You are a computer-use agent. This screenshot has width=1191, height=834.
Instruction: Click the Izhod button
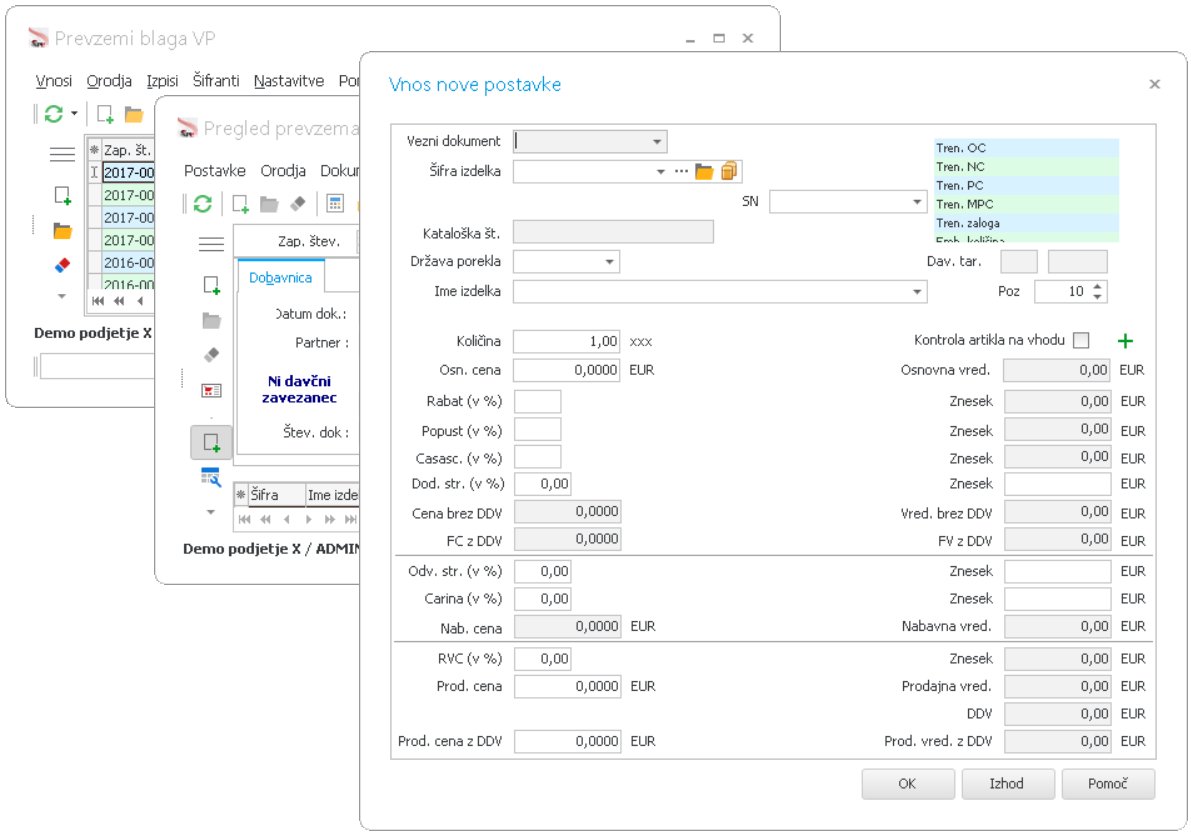(x=1007, y=784)
